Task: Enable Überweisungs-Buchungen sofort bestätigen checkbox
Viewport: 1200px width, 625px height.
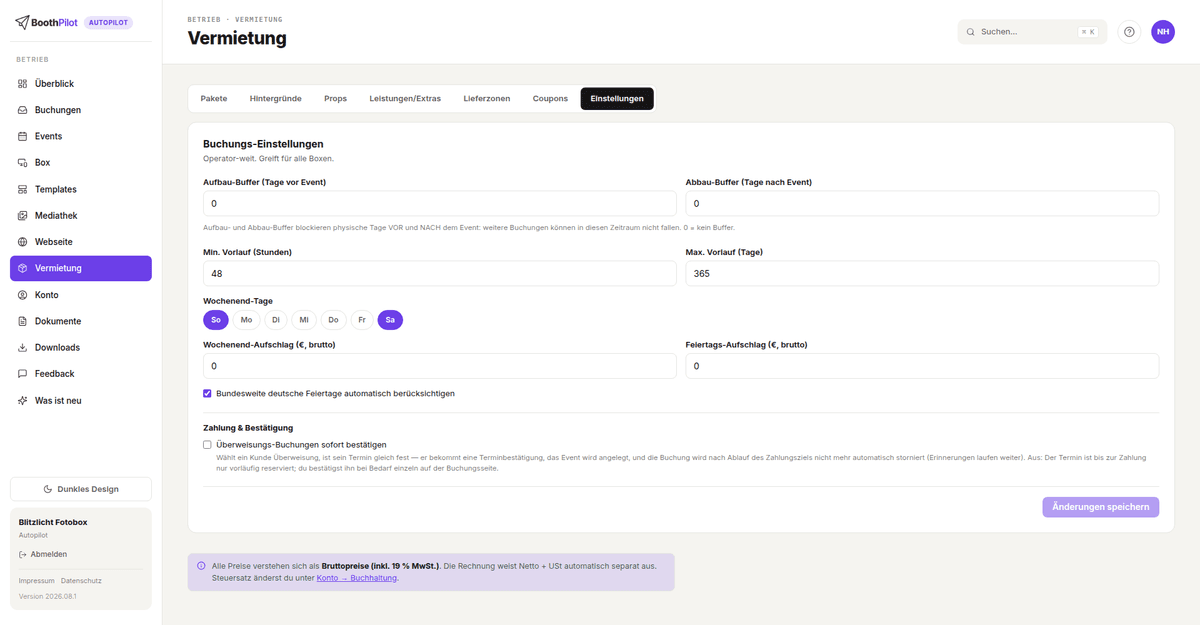Action: (x=207, y=444)
